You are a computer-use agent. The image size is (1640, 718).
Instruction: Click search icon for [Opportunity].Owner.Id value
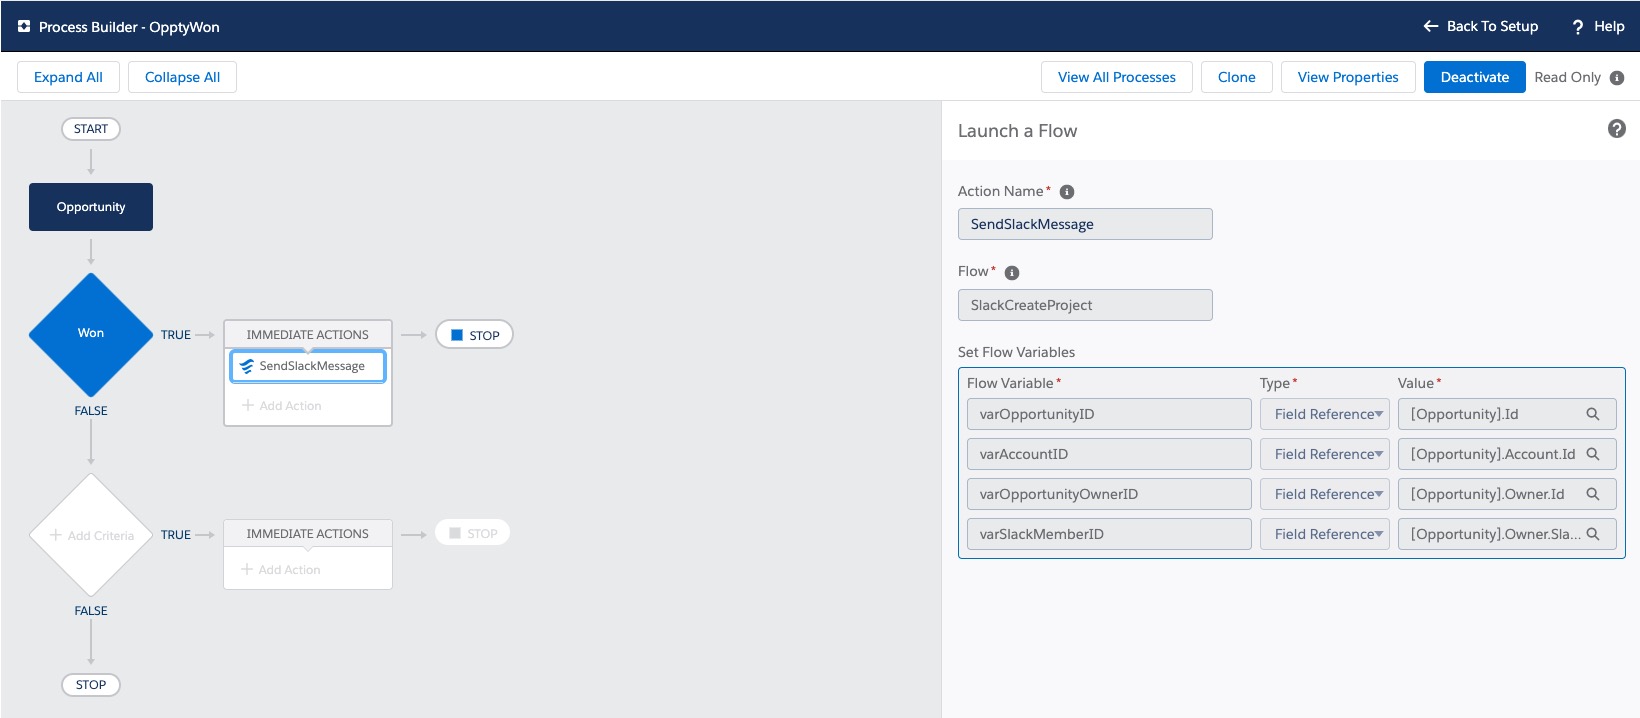point(1593,494)
